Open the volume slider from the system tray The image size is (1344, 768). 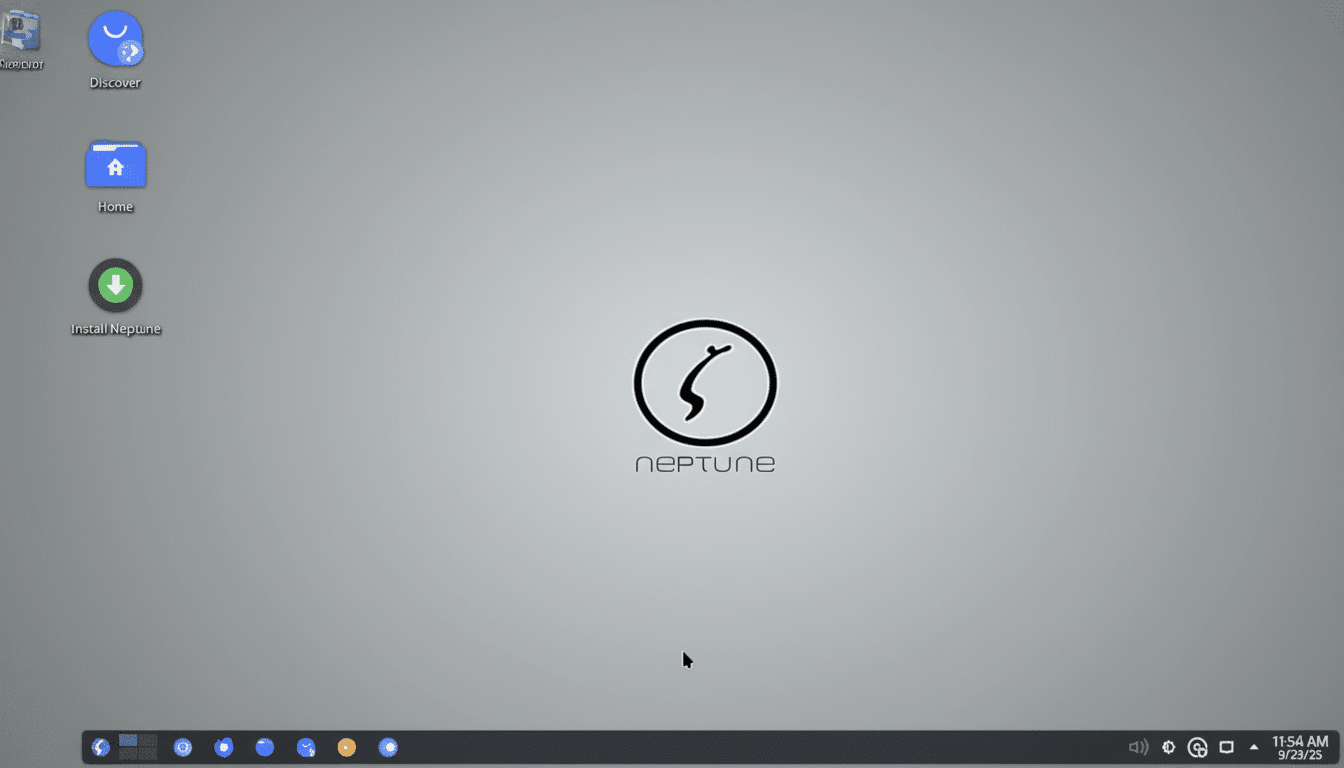coord(1138,747)
